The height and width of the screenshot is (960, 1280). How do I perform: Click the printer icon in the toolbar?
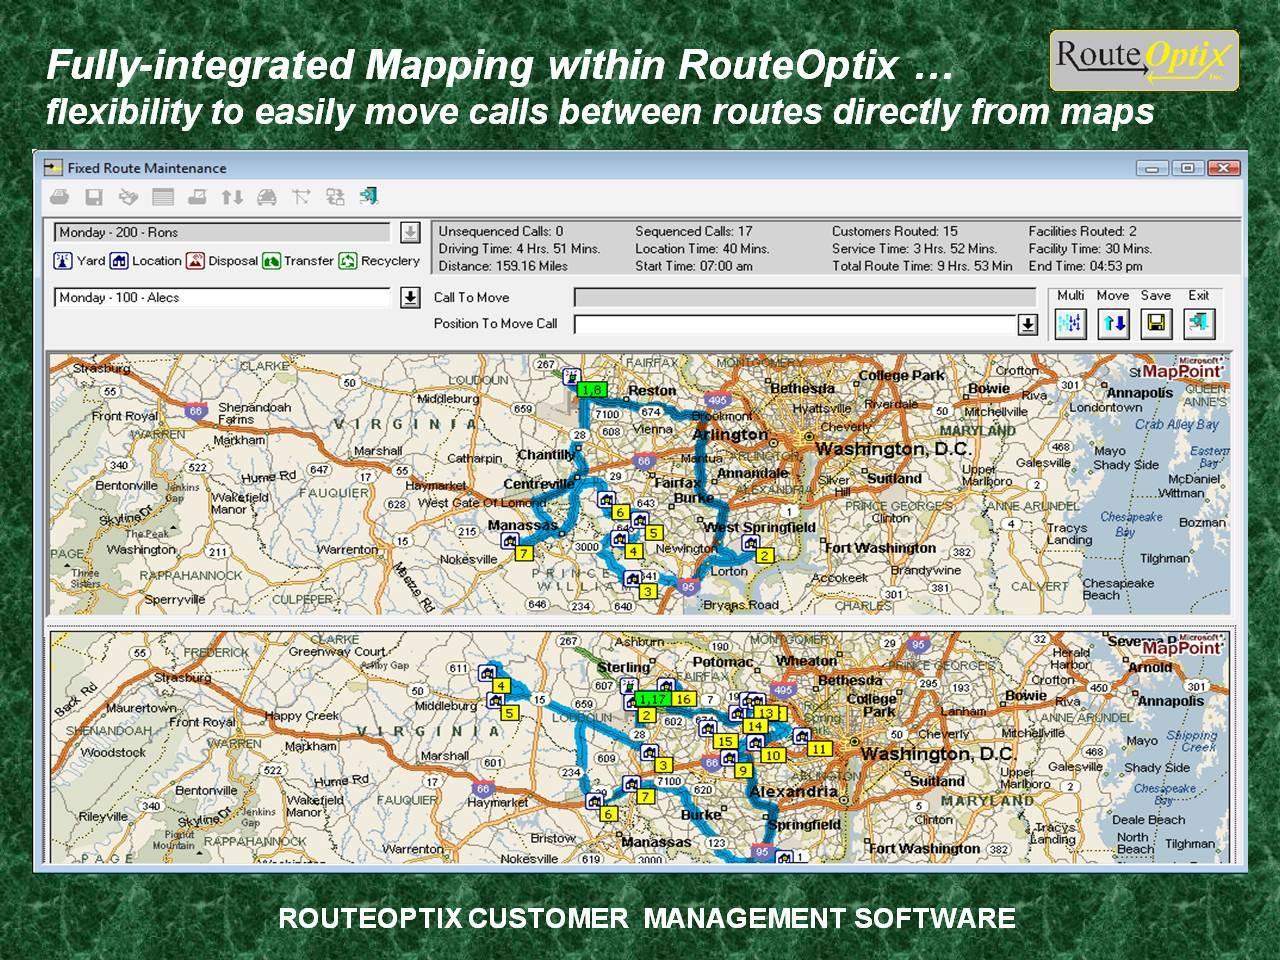60,197
